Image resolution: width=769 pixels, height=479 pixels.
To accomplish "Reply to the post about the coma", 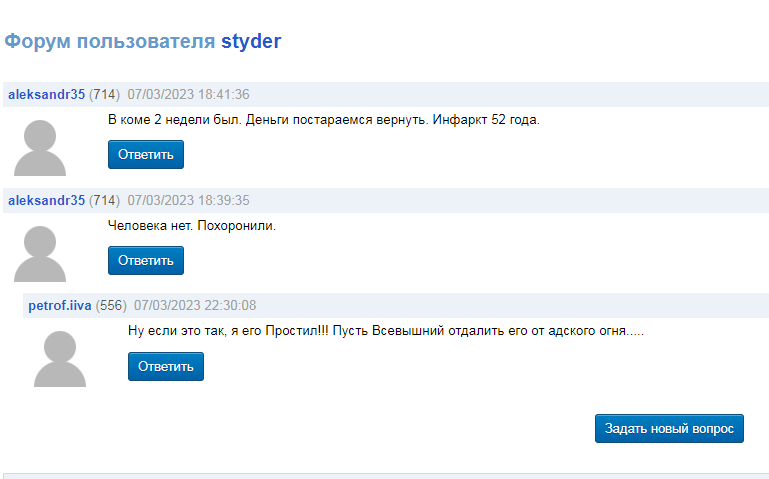I will pos(146,154).
